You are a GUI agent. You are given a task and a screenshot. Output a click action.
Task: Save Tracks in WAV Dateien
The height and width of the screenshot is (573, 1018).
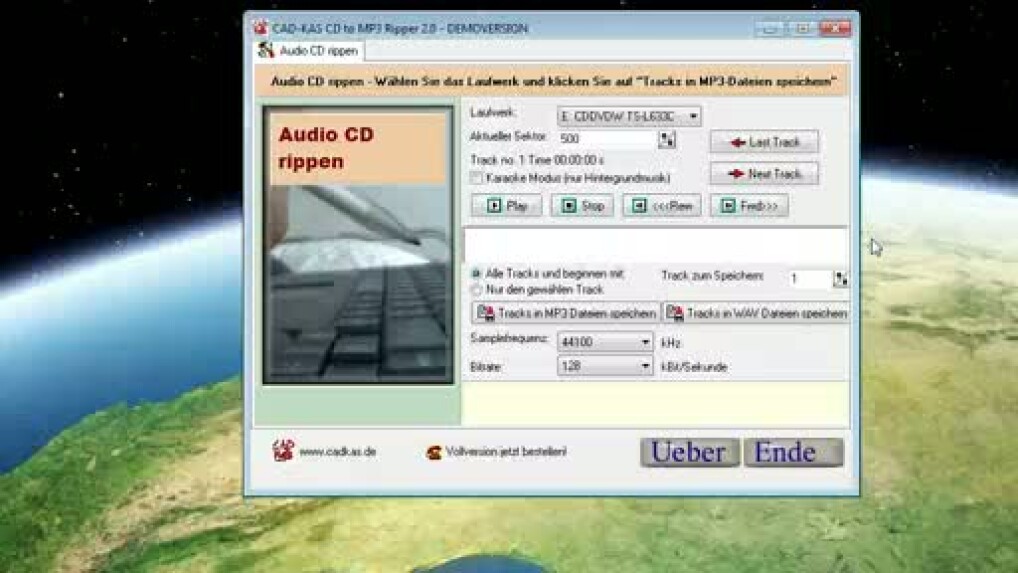tap(756, 313)
